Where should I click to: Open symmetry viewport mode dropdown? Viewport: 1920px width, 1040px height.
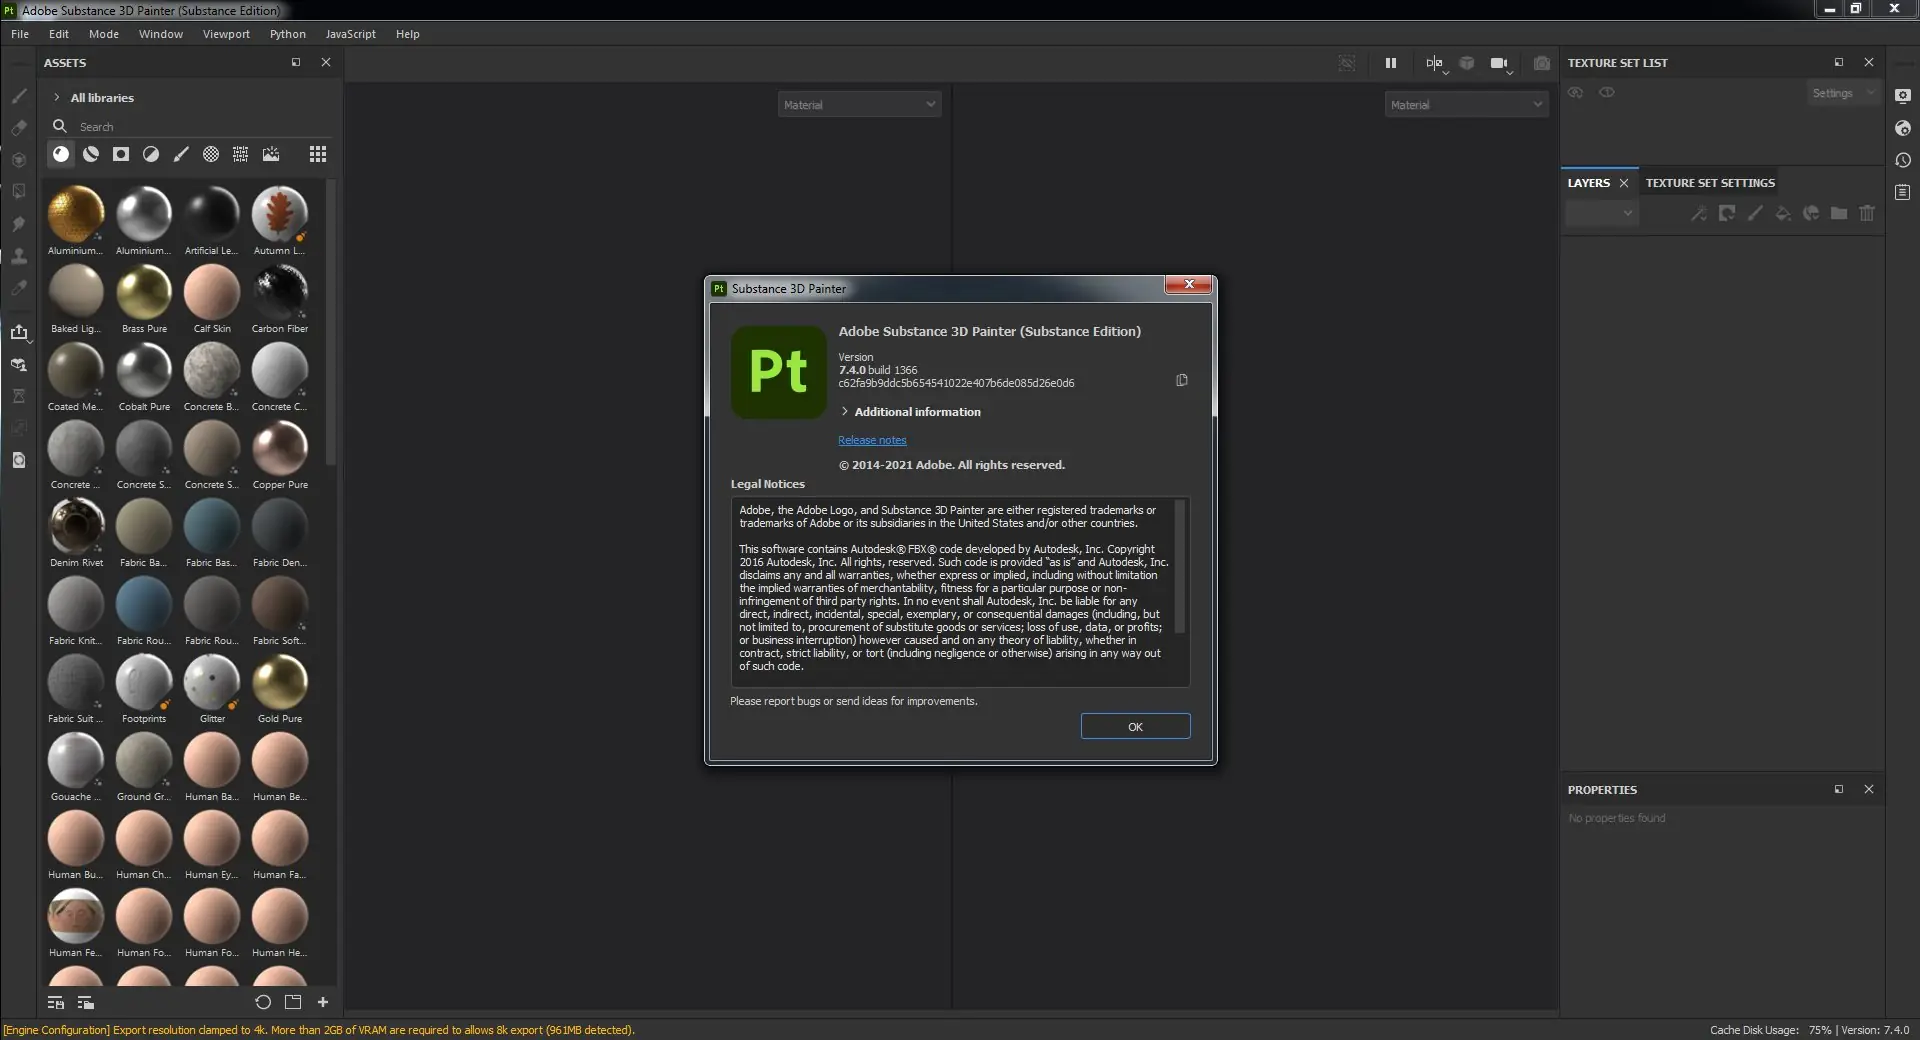coord(1435,64)
